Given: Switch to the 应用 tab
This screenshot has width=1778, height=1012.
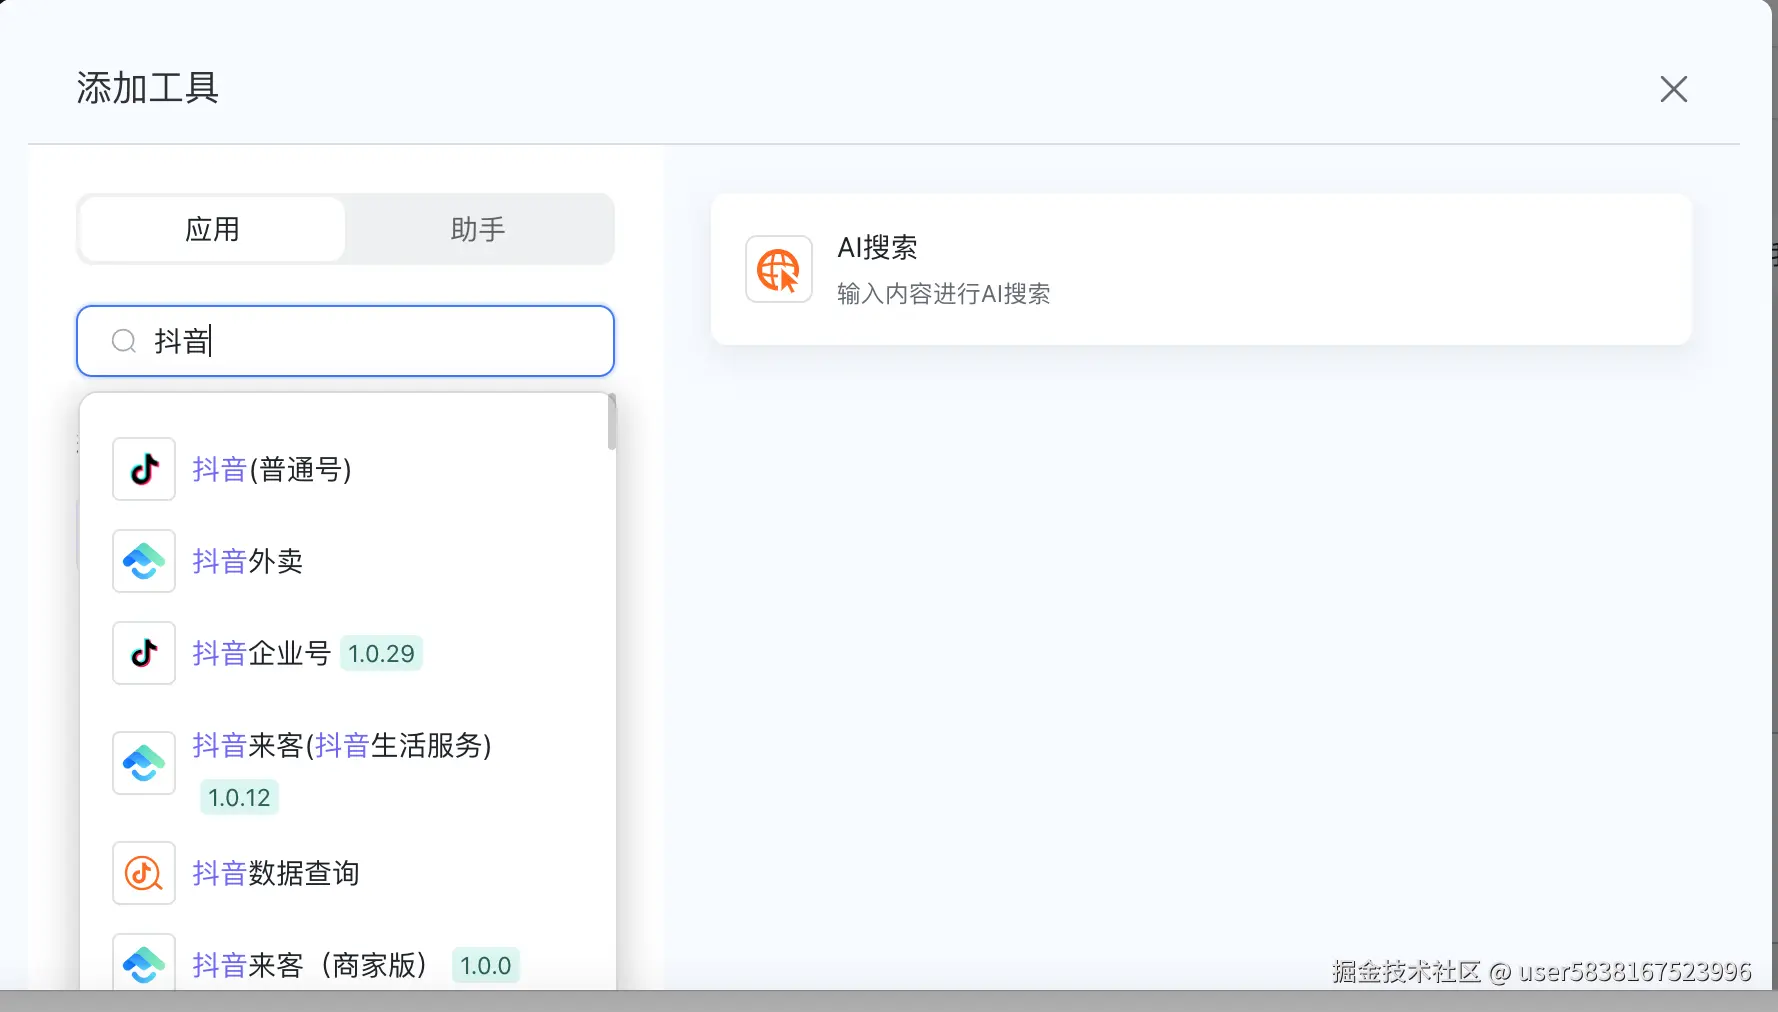Looking at the screenshot, I should [212, 229].
